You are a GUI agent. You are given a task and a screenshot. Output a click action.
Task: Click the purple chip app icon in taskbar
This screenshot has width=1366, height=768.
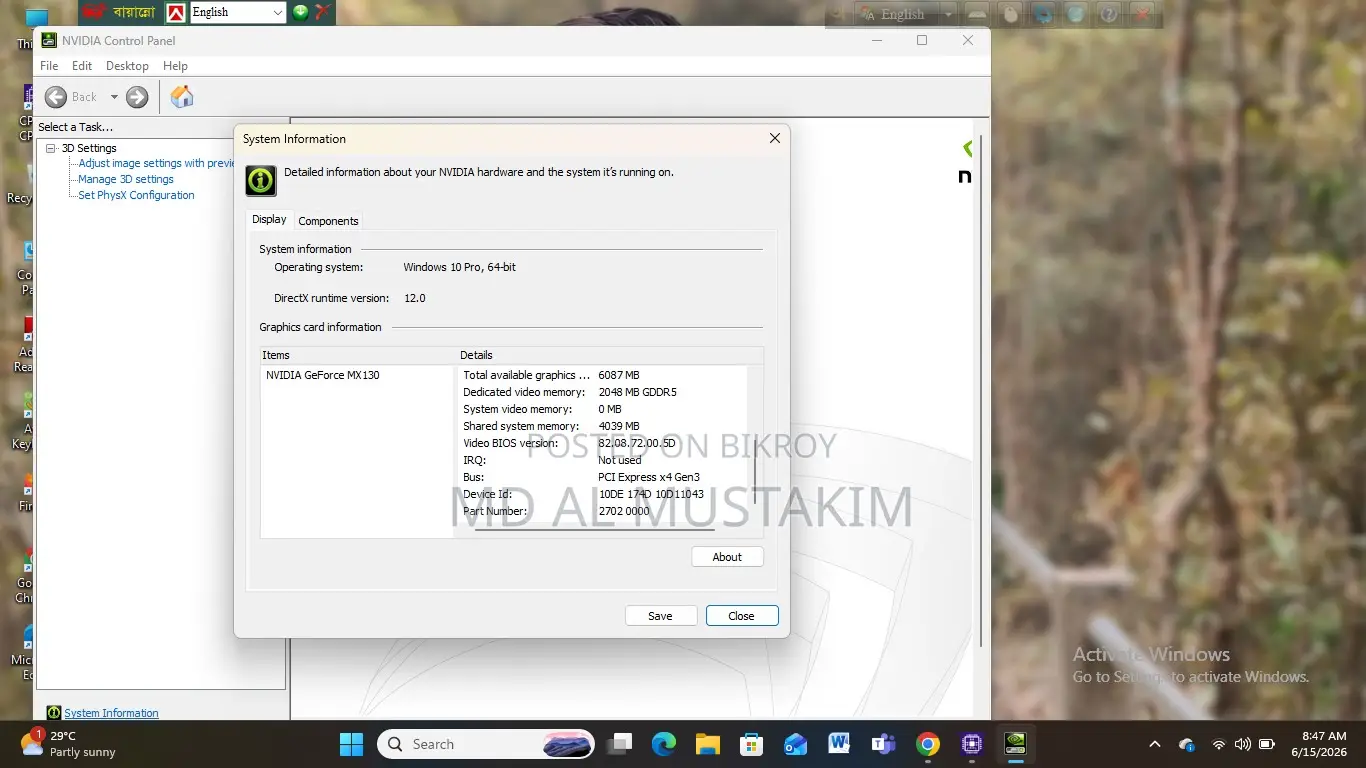pyautogui.click(x=972, y=744)
